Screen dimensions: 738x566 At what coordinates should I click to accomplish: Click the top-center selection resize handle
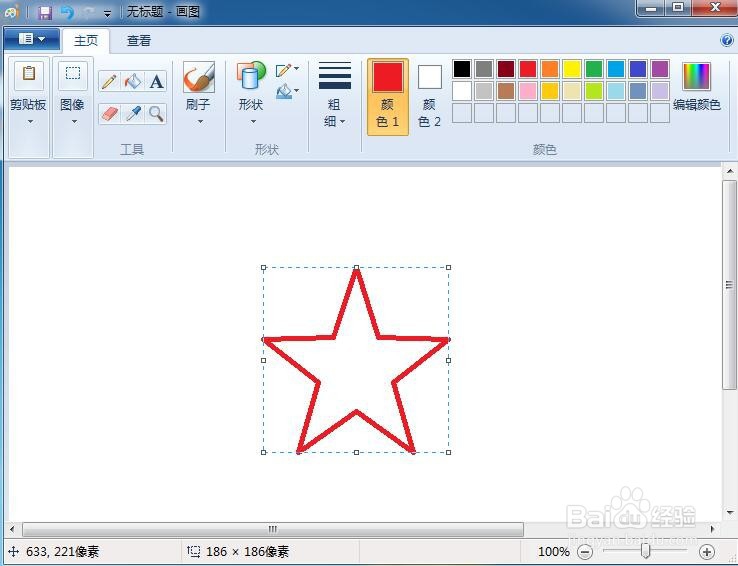pos(356,267)
